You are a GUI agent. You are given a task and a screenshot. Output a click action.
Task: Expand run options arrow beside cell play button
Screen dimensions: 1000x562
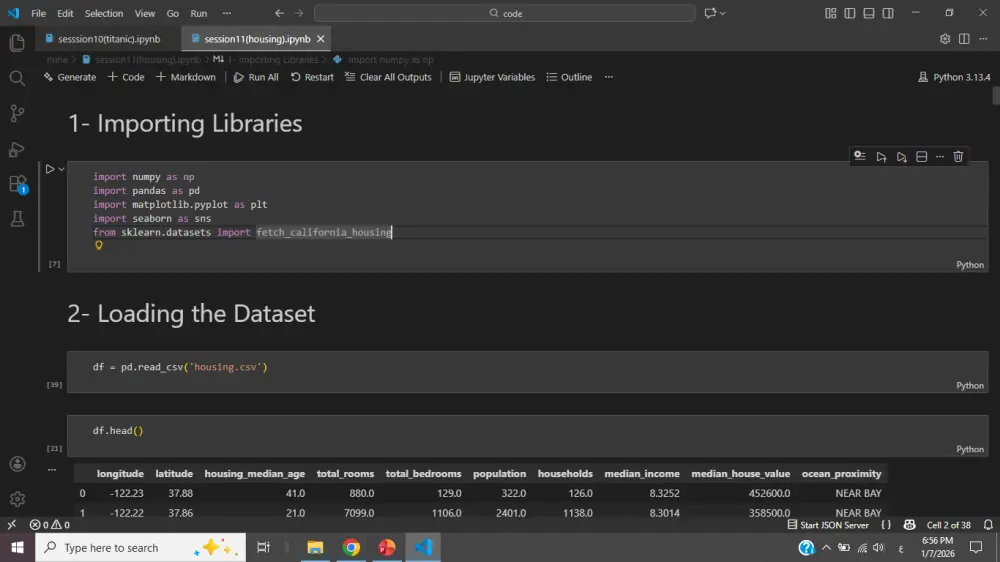(61, 169)
